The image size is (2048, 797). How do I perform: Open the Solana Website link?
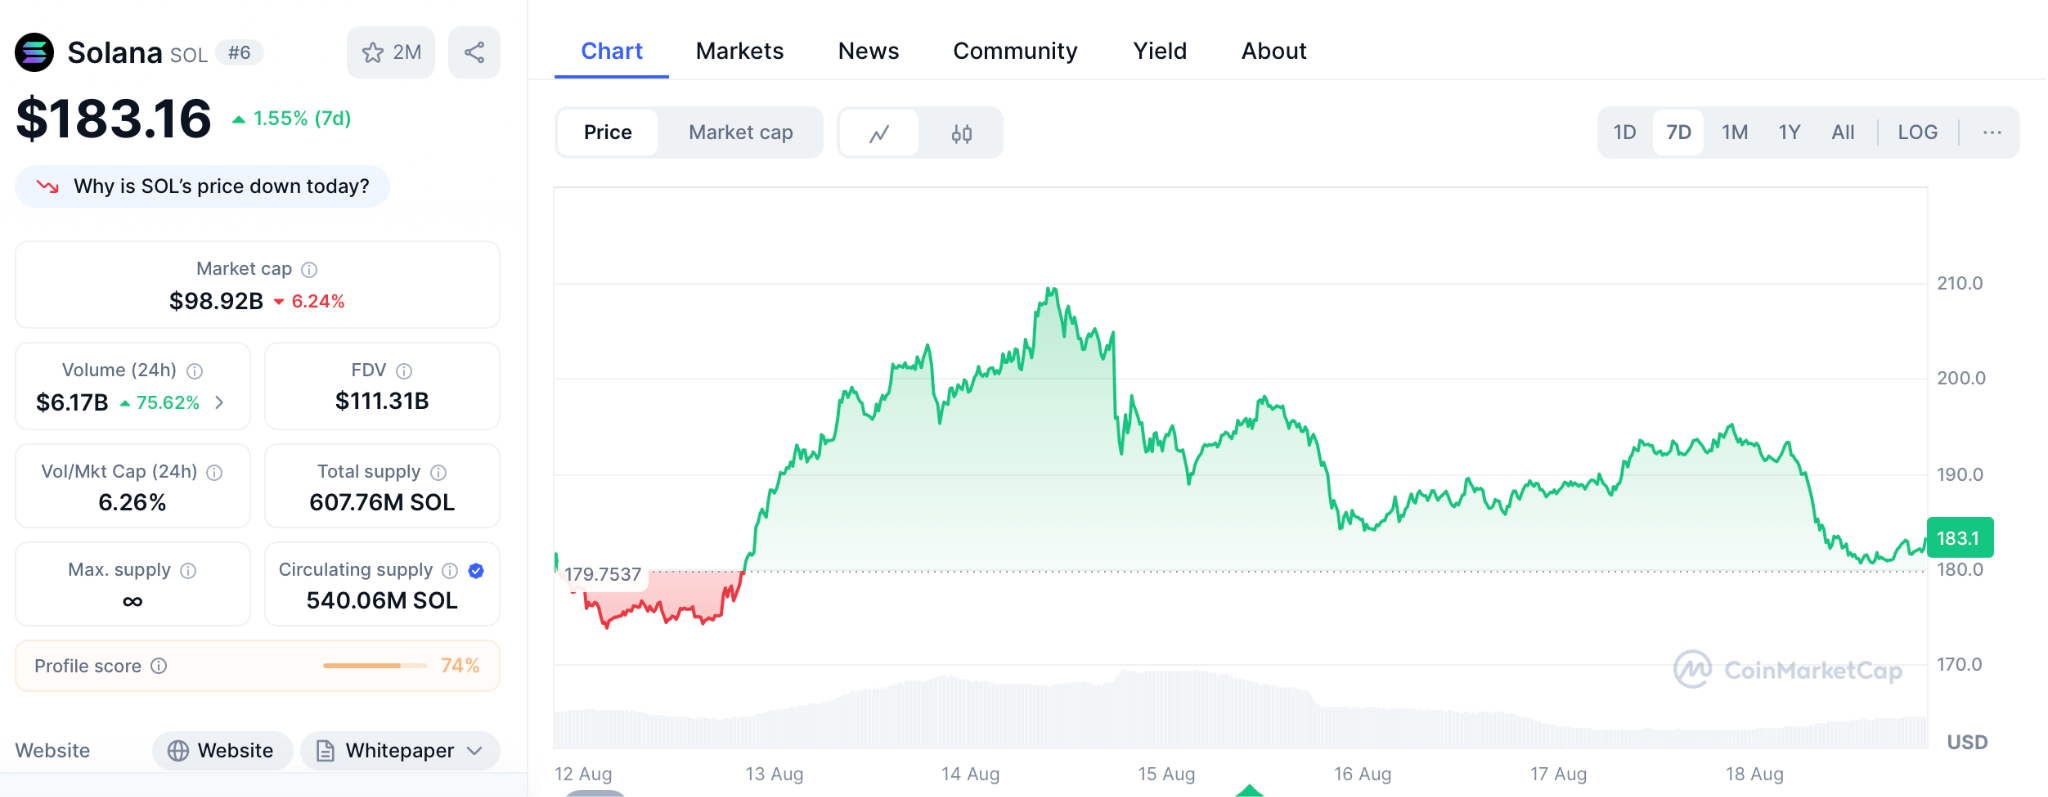[x=222, y=751]
